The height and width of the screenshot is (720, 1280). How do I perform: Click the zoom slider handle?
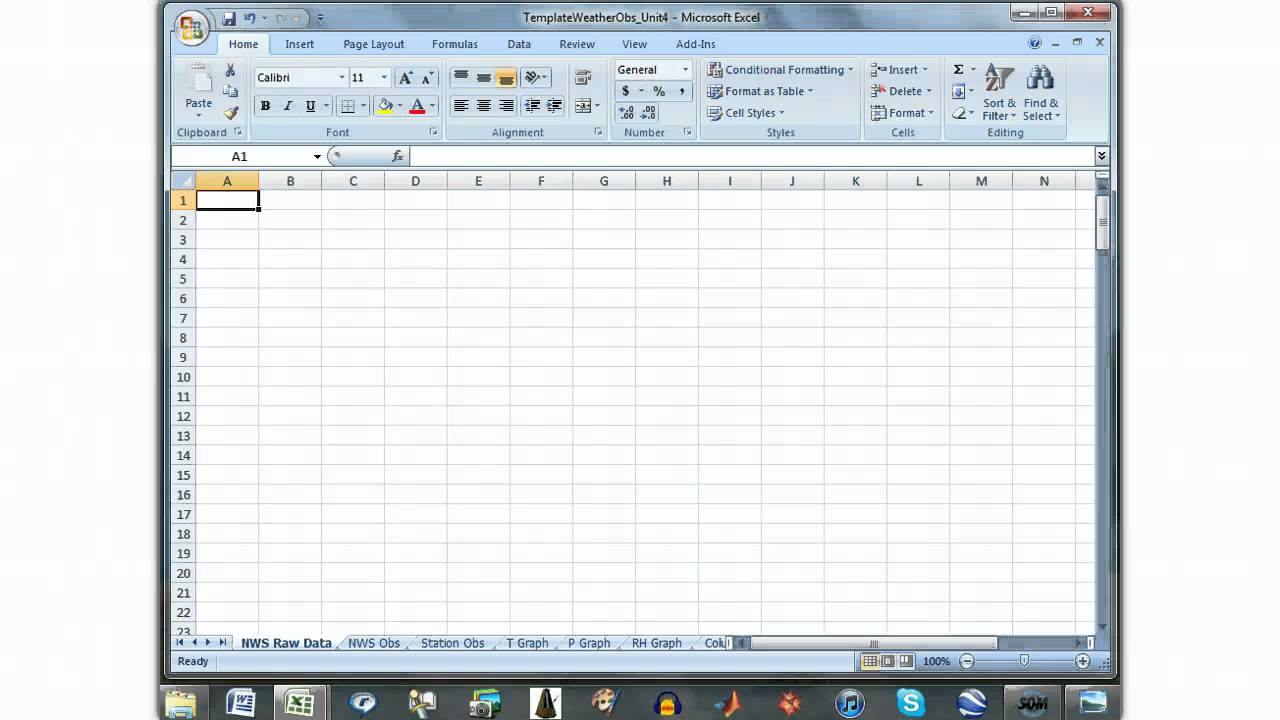[x=1024, y=661]
